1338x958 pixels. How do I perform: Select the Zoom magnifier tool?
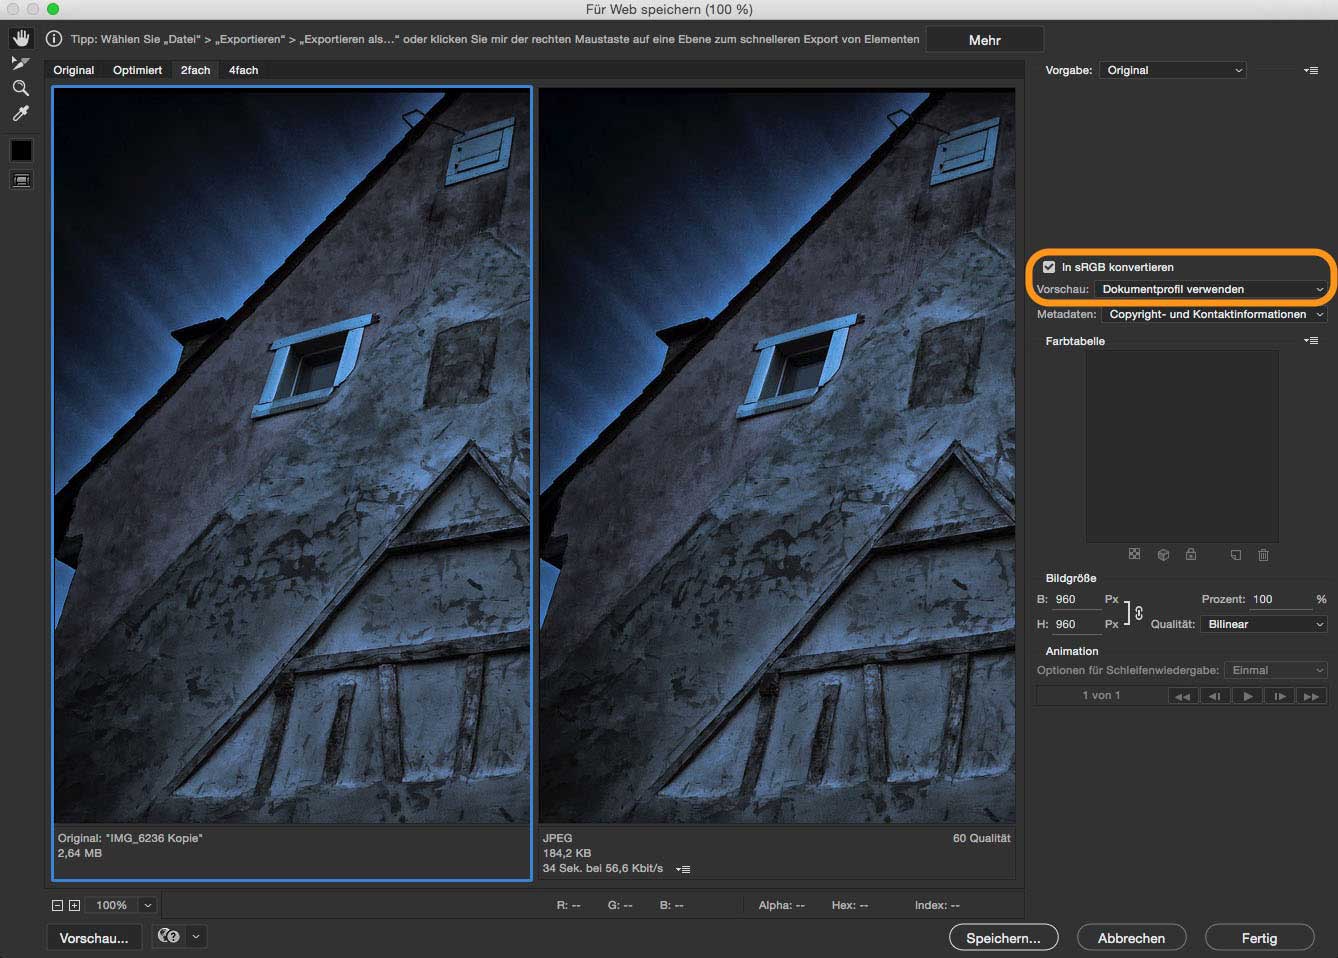21,88
